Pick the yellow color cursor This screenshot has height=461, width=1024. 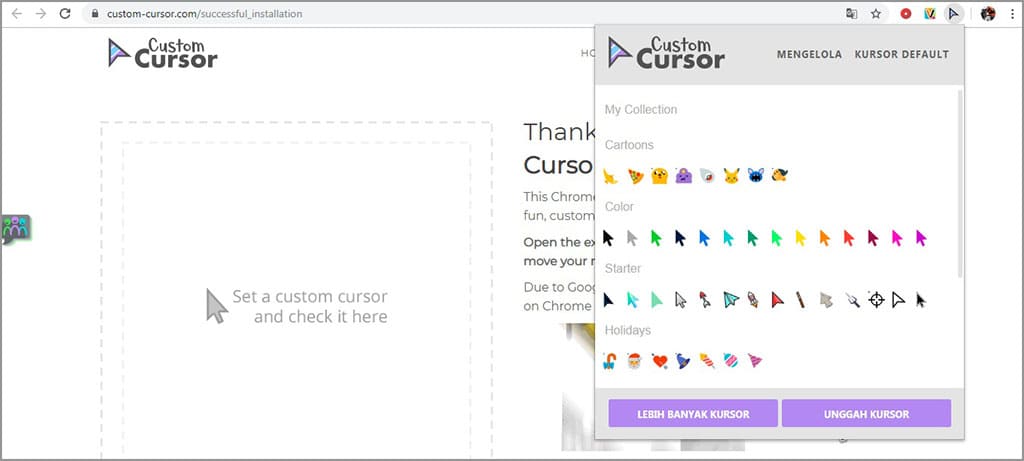(800, 238)
